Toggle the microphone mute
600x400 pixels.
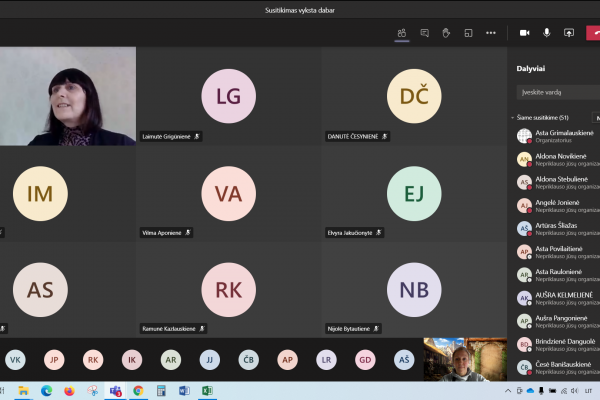(x=546, y=33)
